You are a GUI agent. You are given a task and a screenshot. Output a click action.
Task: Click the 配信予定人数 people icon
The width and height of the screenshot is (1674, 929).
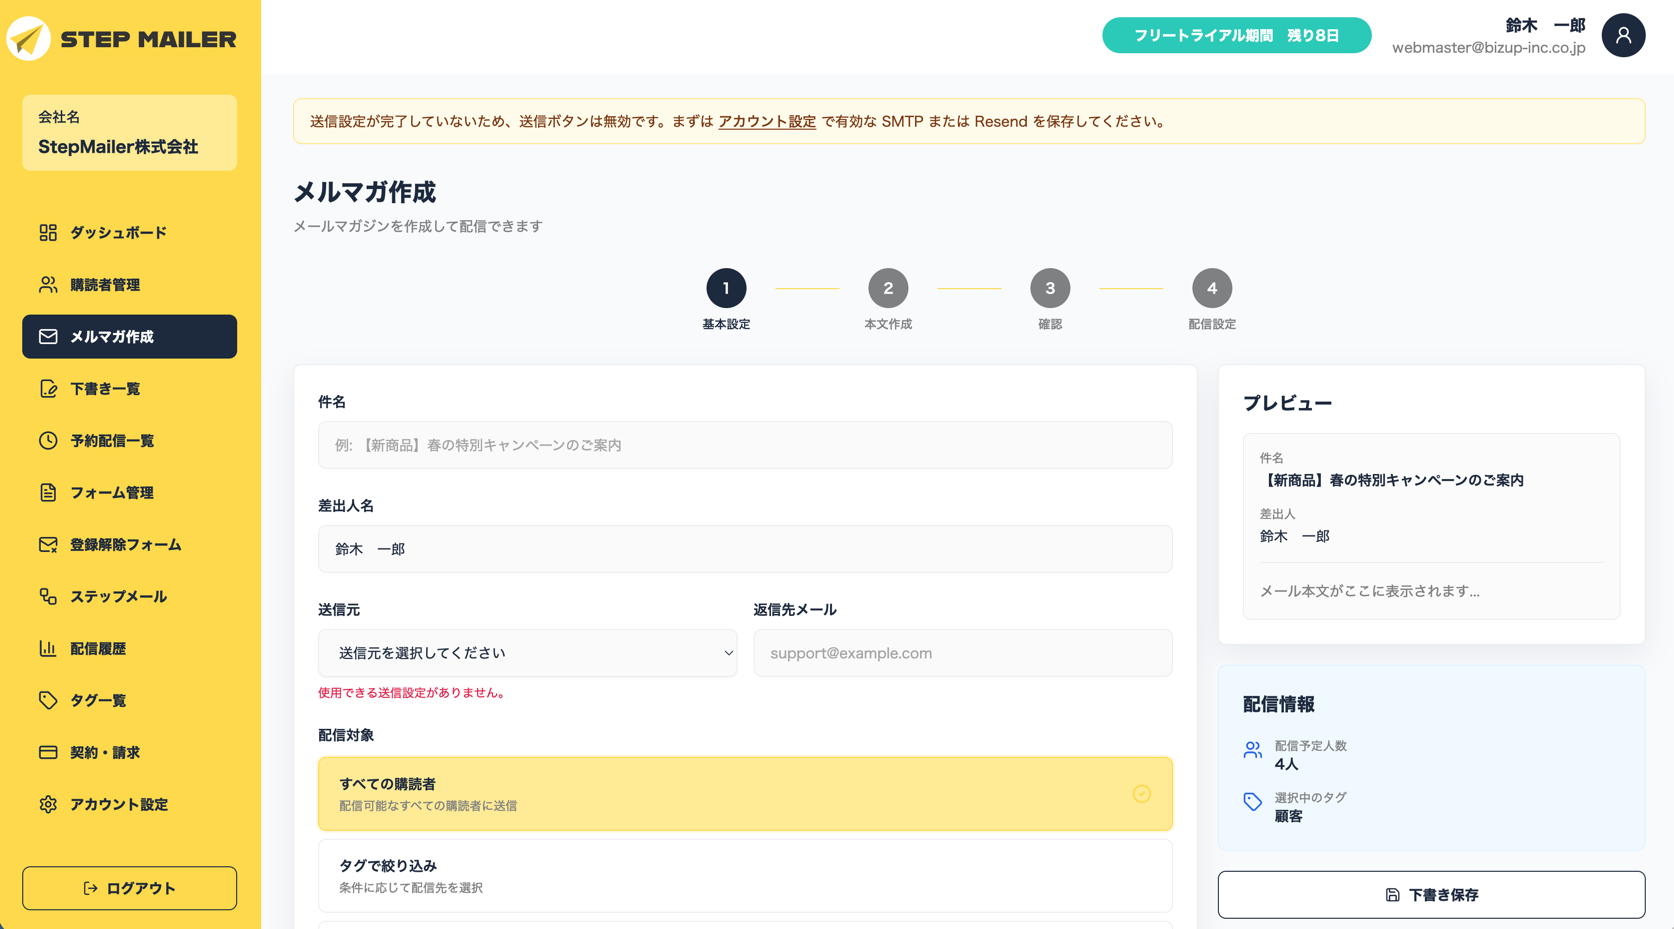pos(1252,750)
